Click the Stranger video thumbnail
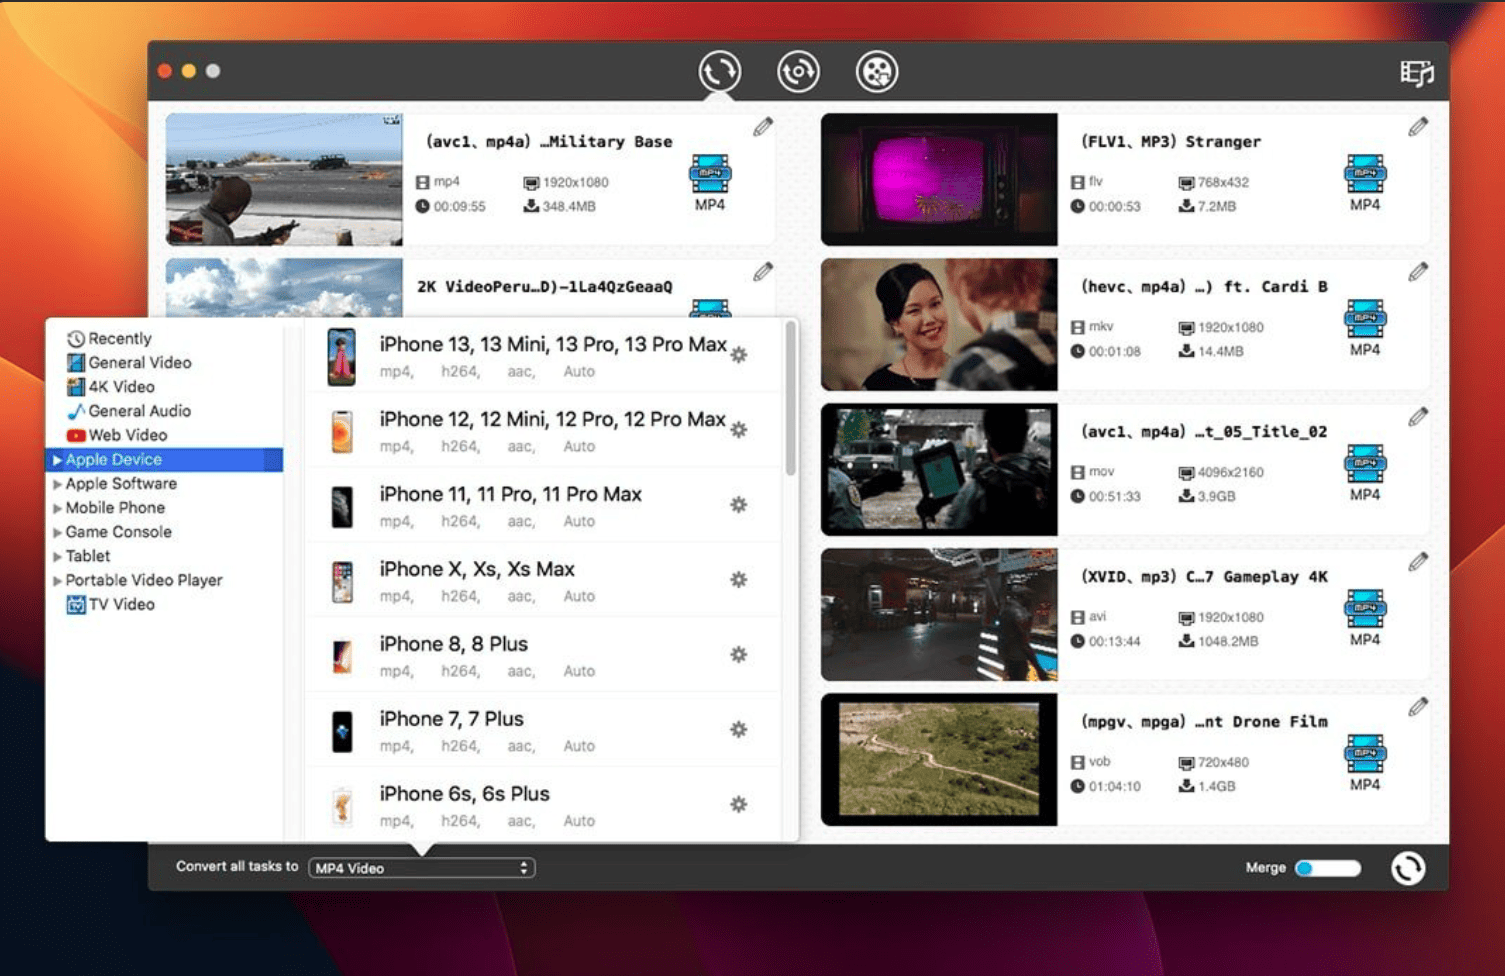 click(939, 179)
